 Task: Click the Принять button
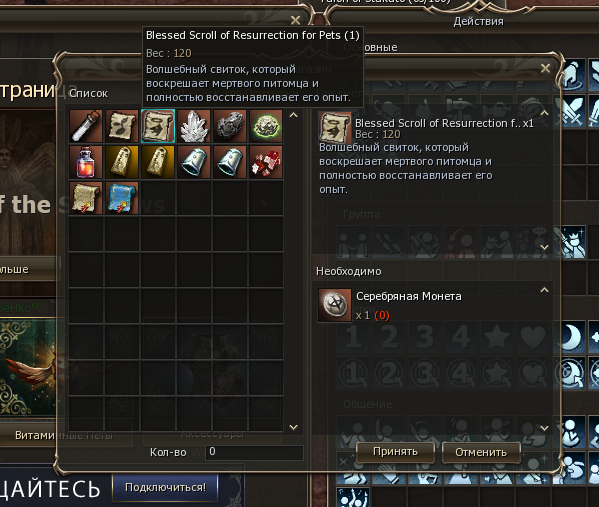(x=395, y=452)
